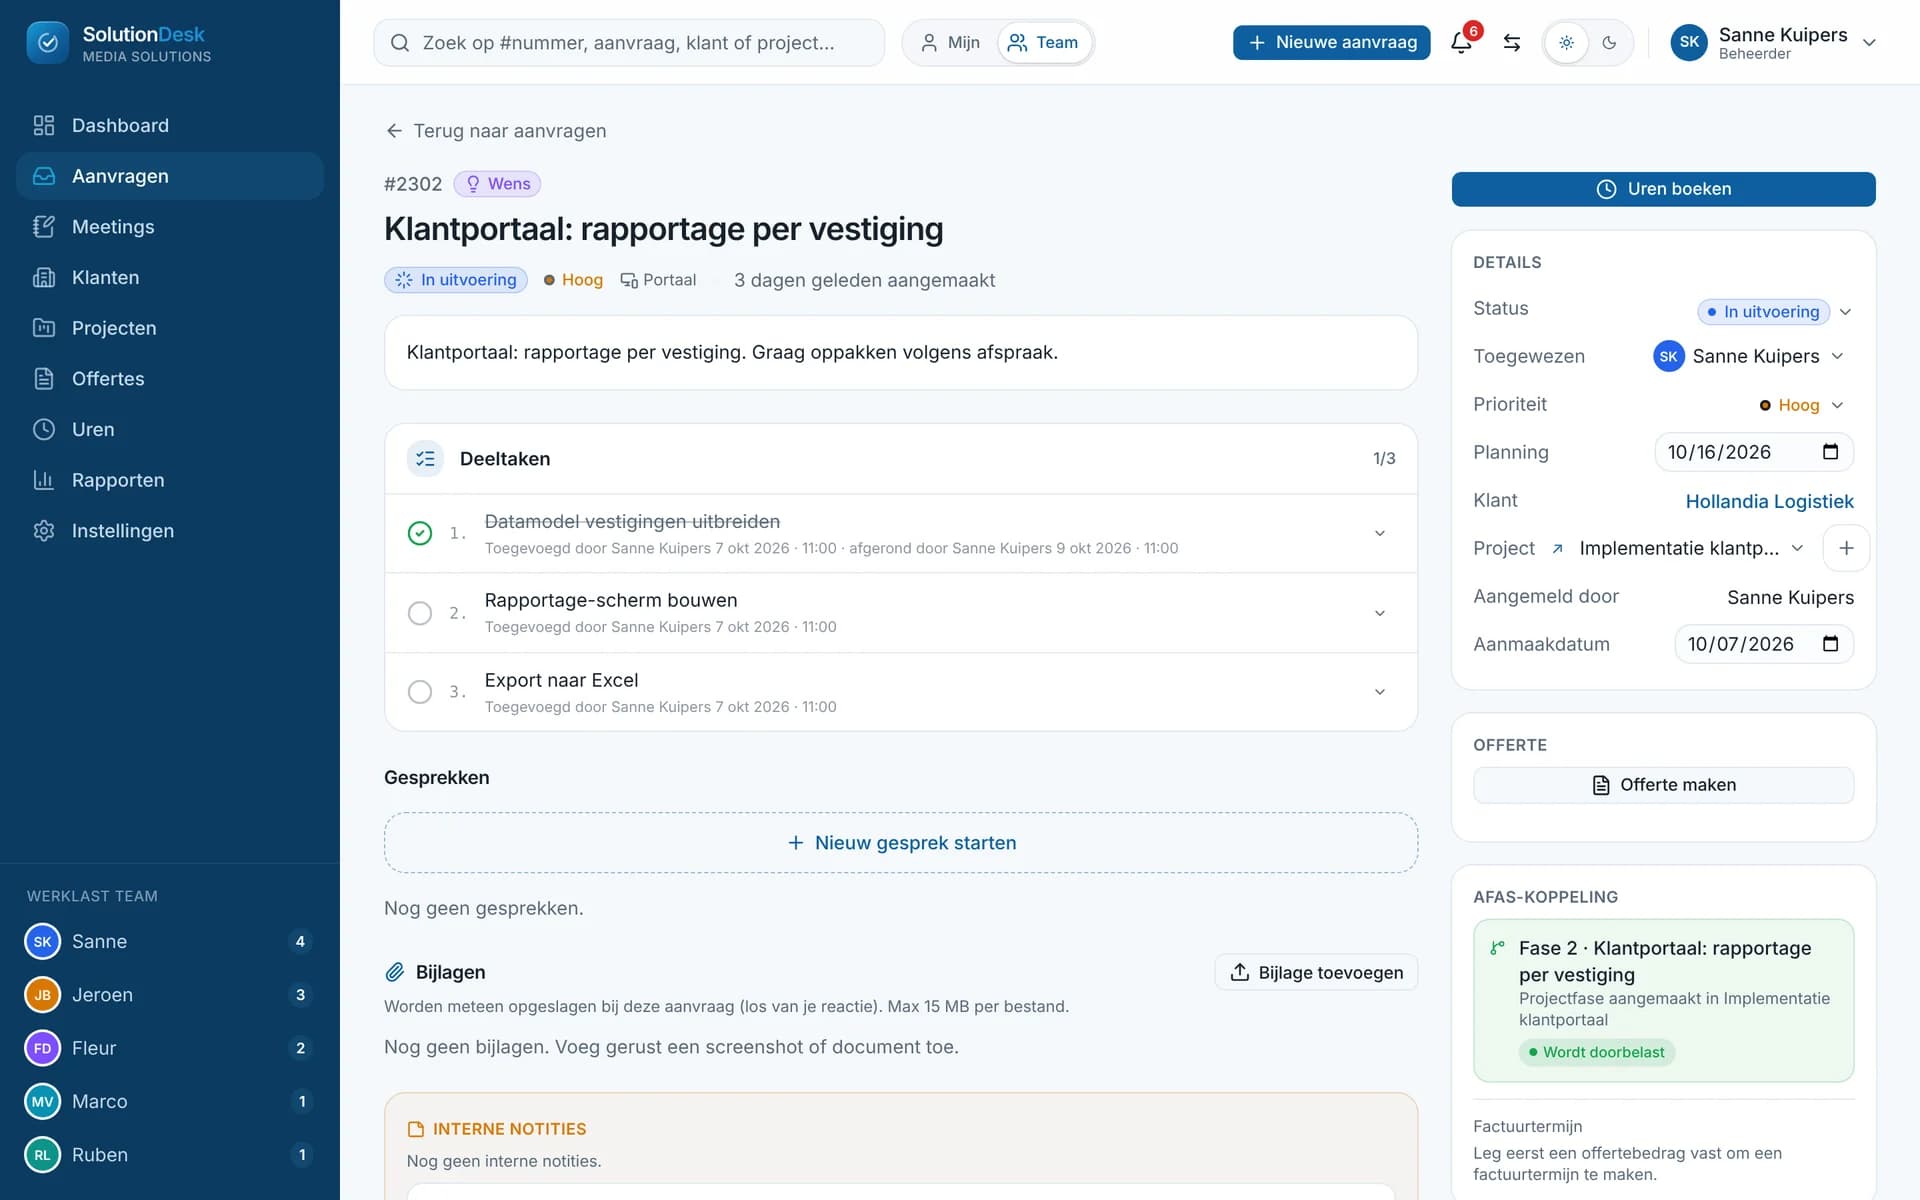Open user account menu chevron
This screenshot has height=1200, width=1920.
coord(1868,42)
